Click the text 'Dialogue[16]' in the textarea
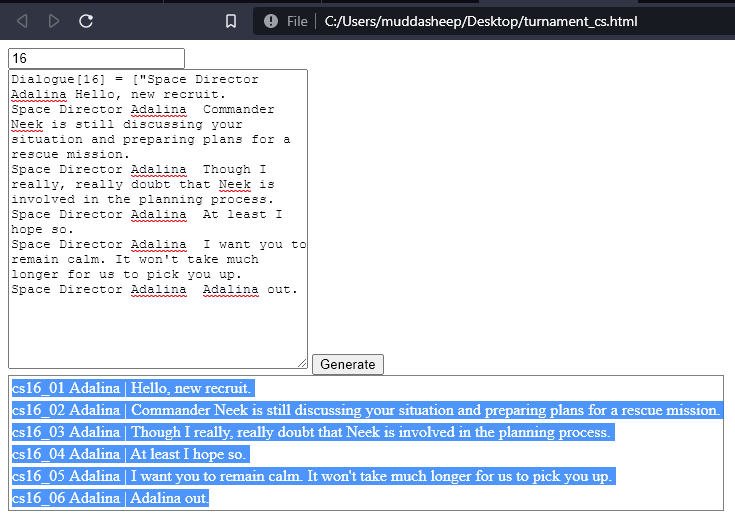The height and width of the screenshot is (521, 735). point(59,79)
